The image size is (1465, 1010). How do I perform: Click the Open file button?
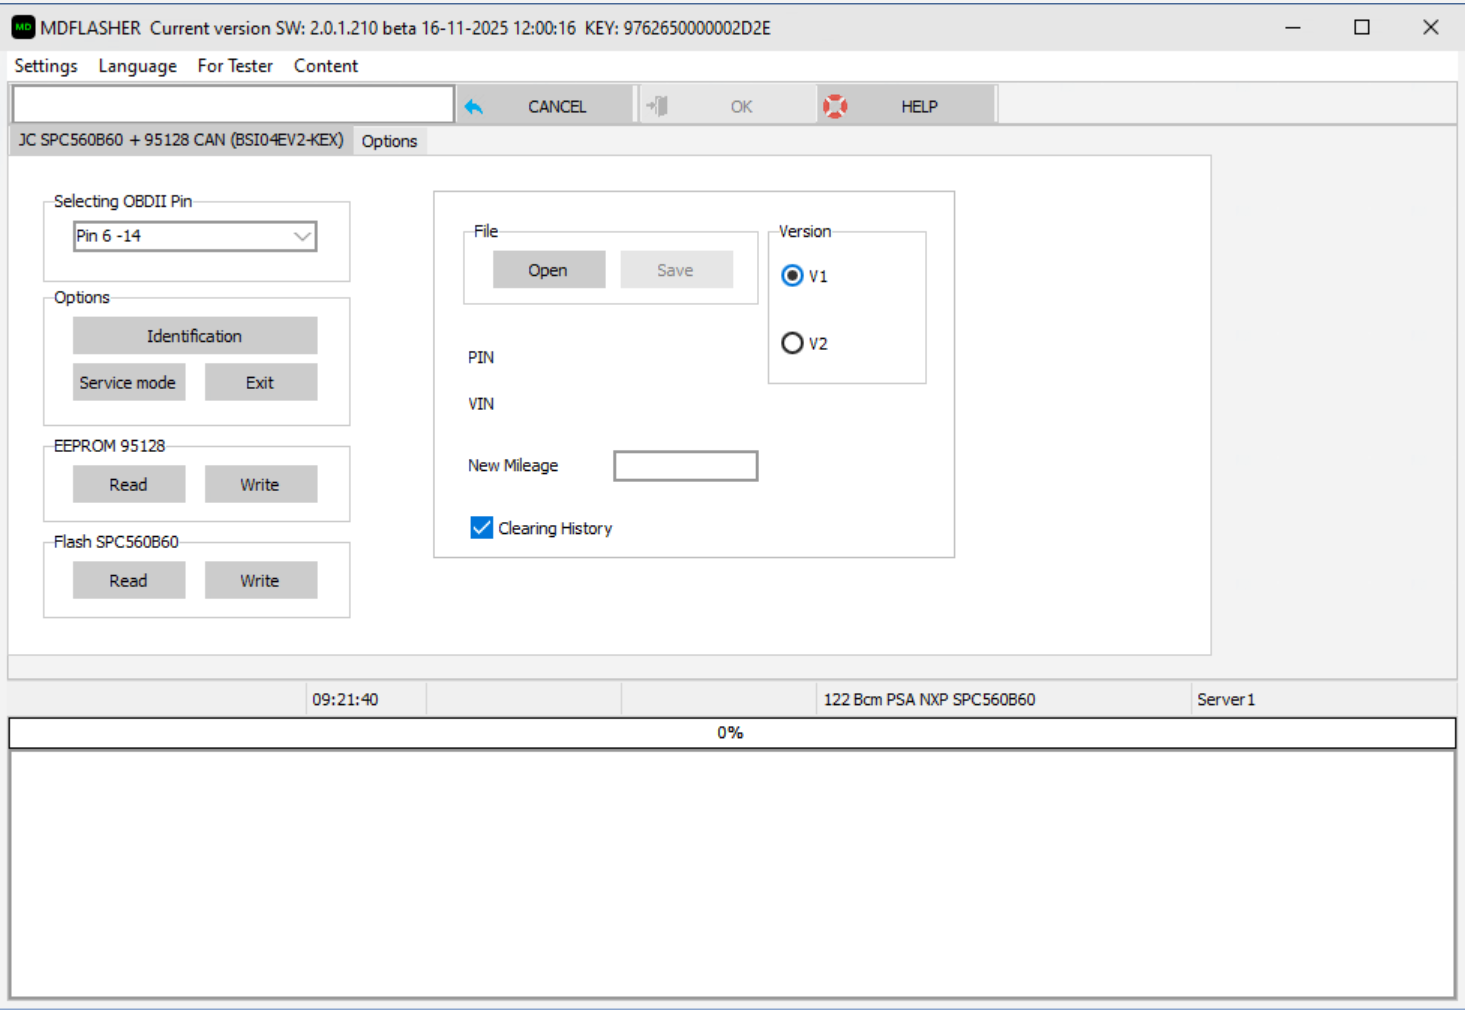548,270
